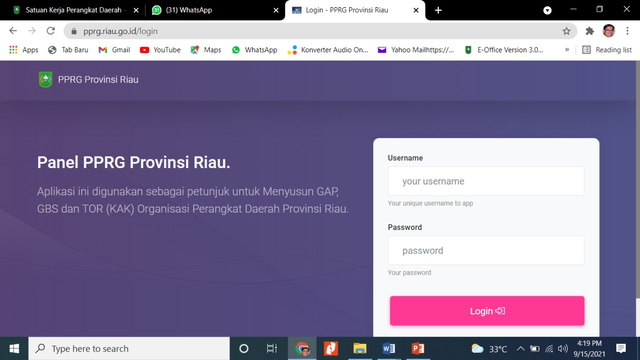Screen dimensions: 640x360
Task: Open Tab Baru bookmark
Action: point(68,50)
